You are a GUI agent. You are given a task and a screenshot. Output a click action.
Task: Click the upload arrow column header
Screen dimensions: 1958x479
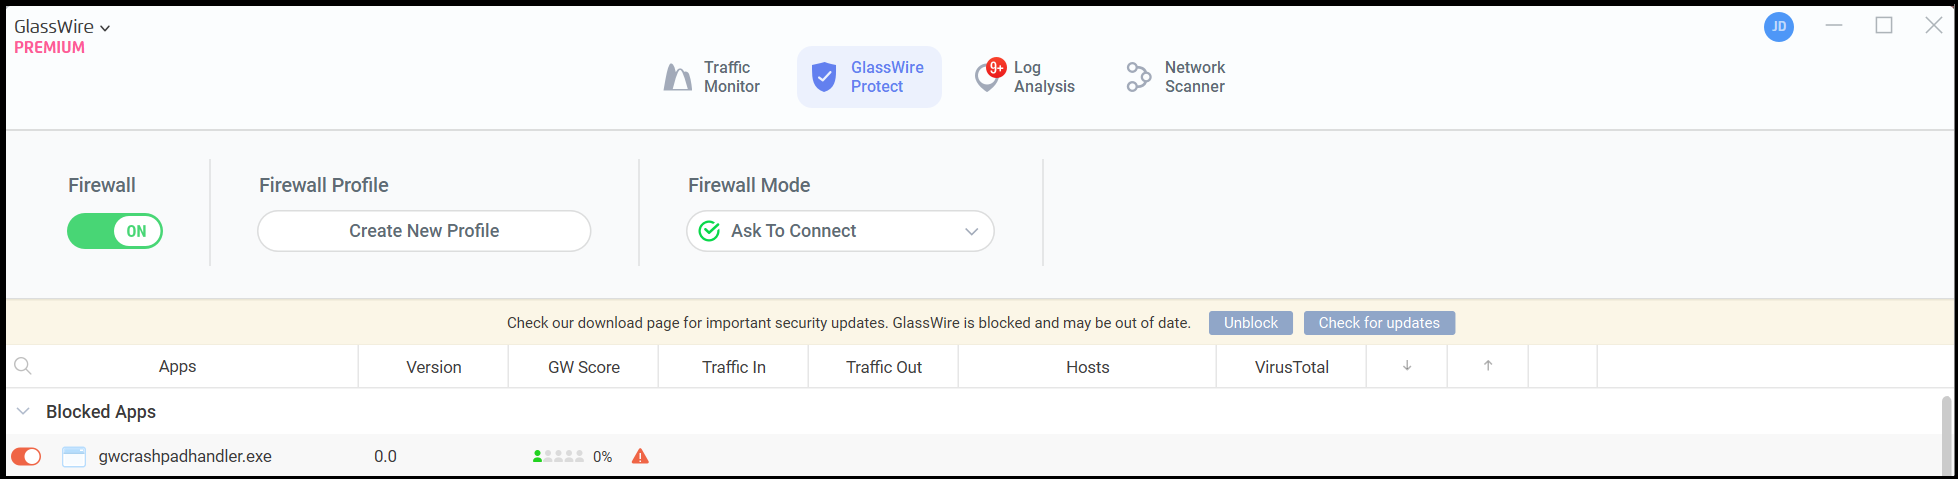click(1488, 366)
